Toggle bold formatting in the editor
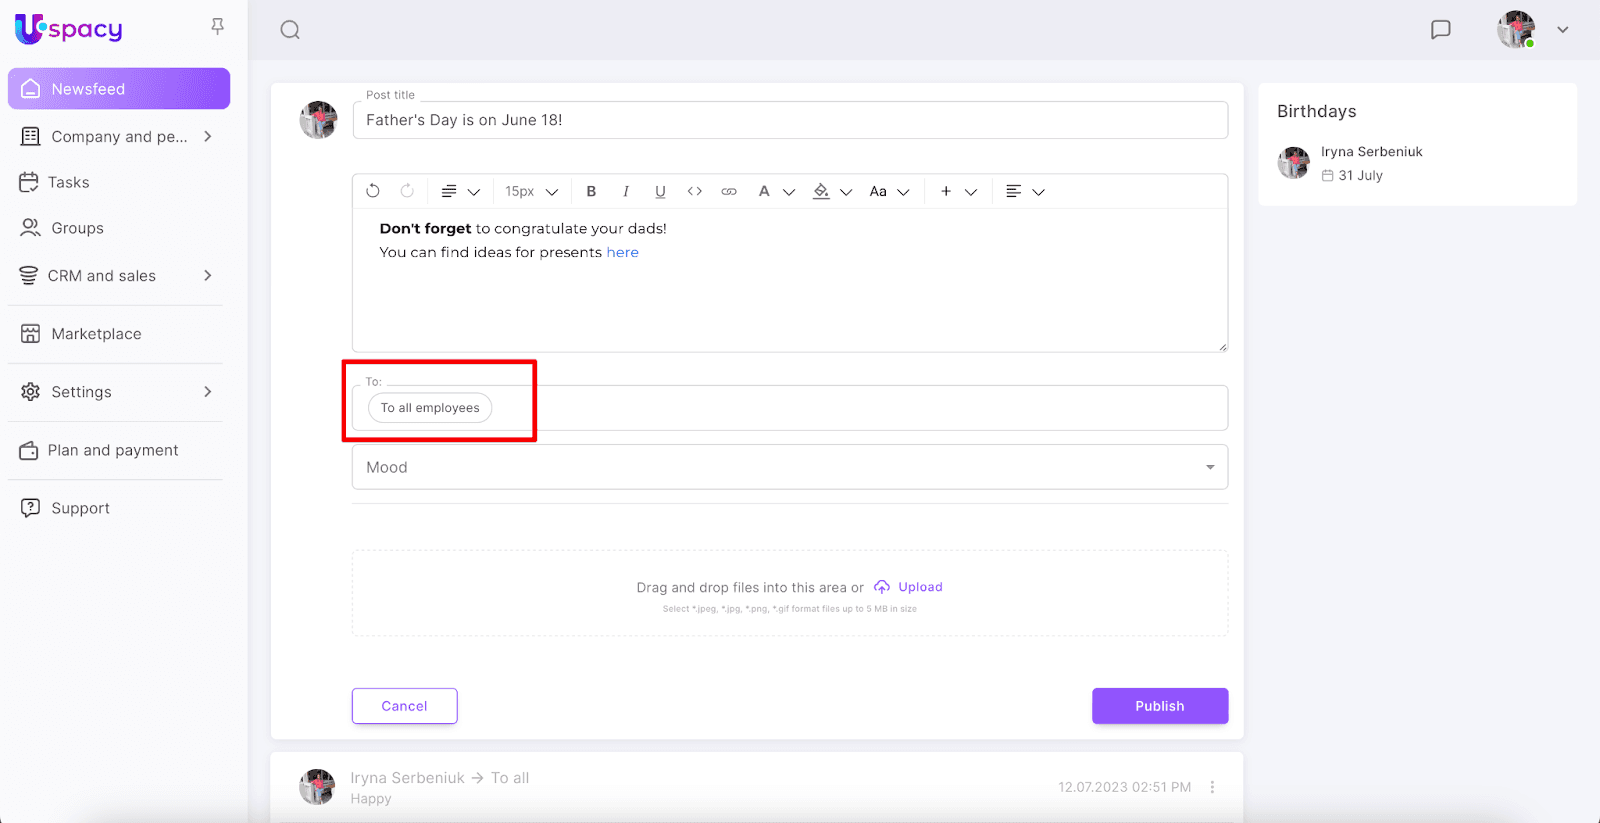1600x823 pixels. pyautogui.click(x=591, y=191)
